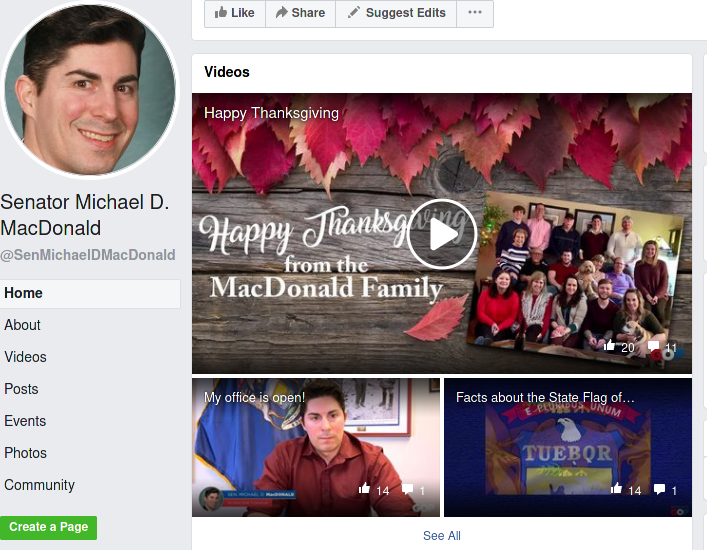Click the like icon on State Flag video
The image size is (707, 550).
[x=616, y=488]
